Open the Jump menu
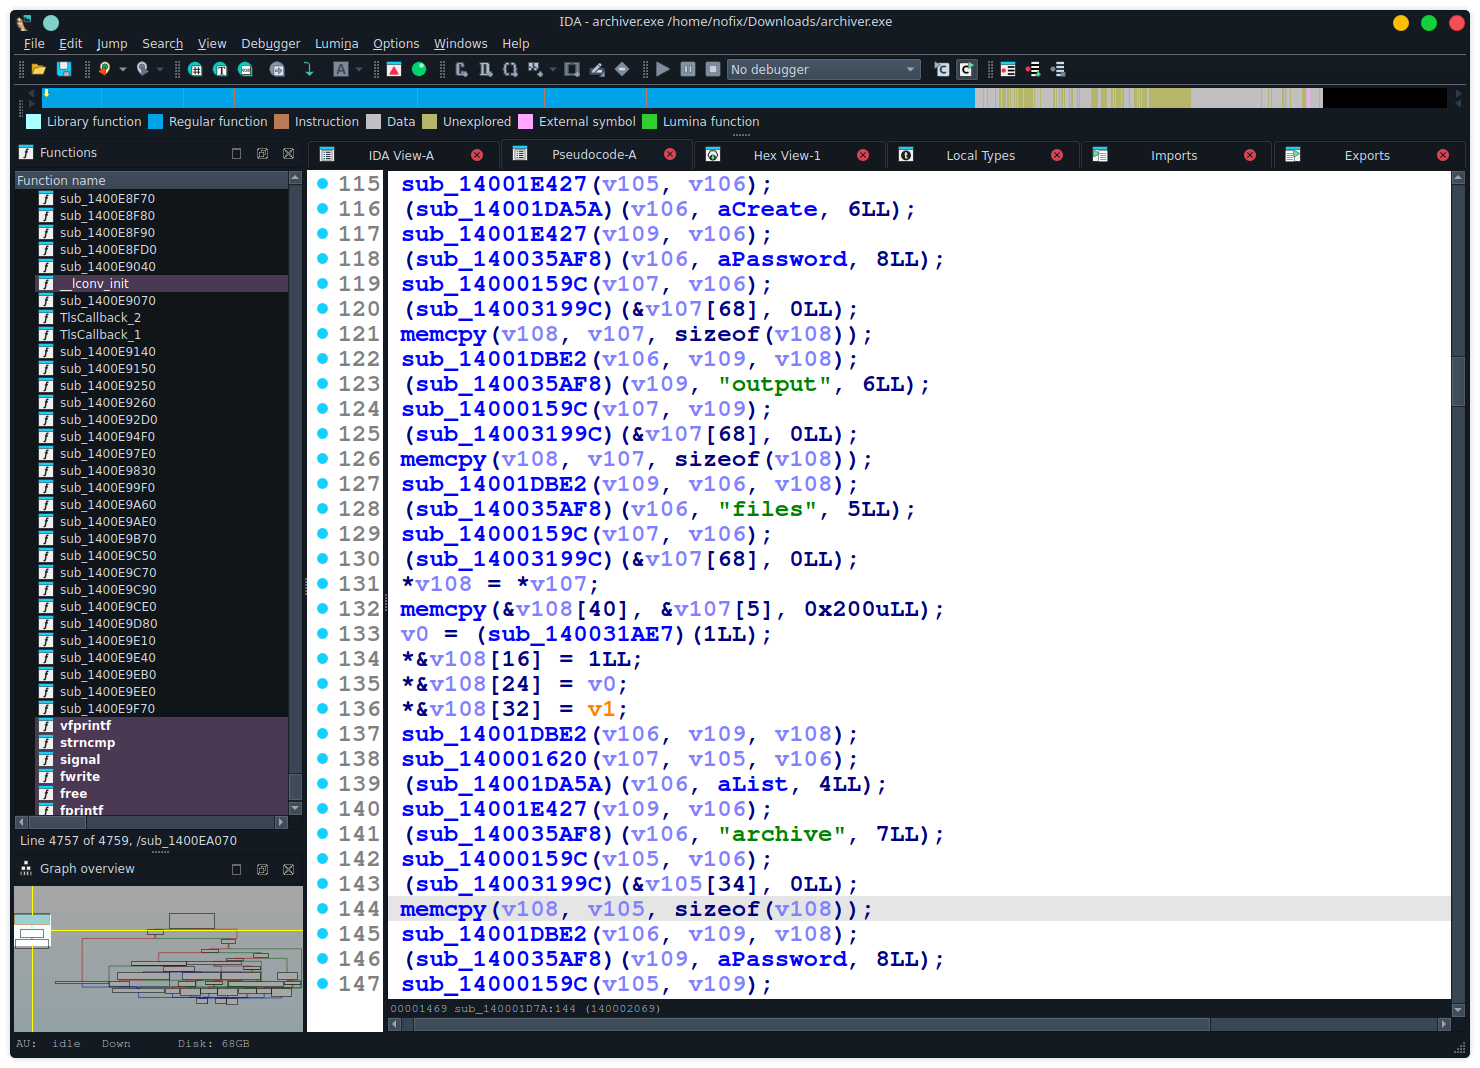Image resolution: width=1480 pixels, height=1068 pixels. click(112, 43)
